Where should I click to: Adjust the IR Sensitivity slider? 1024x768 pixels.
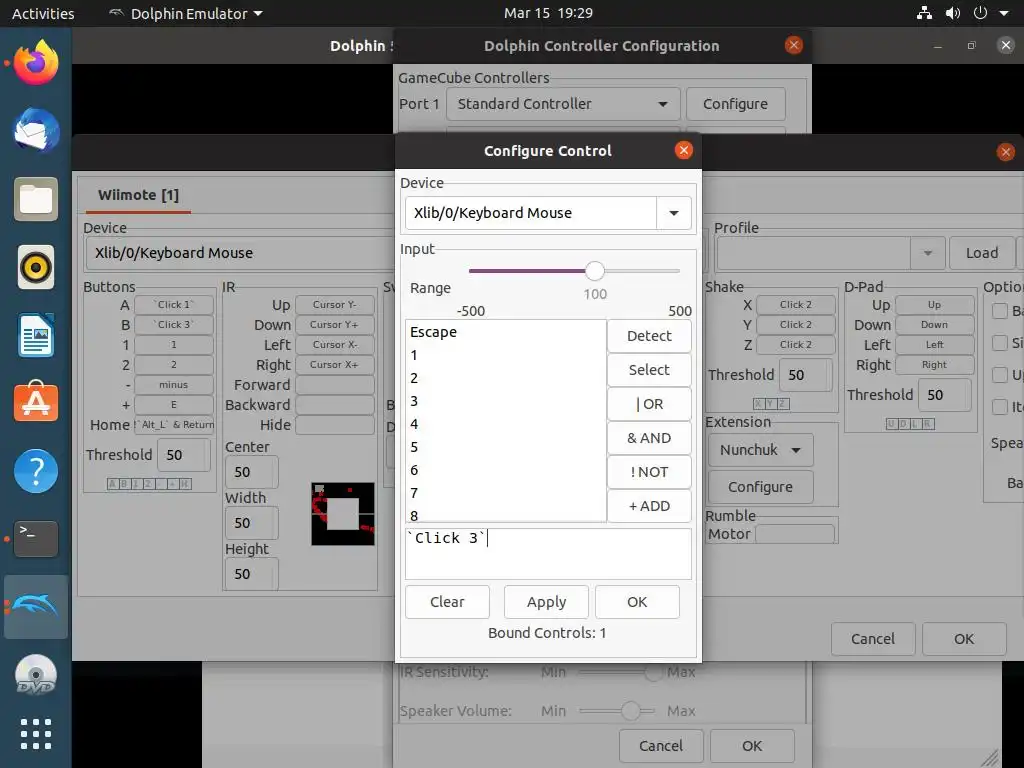coord(653,672)
